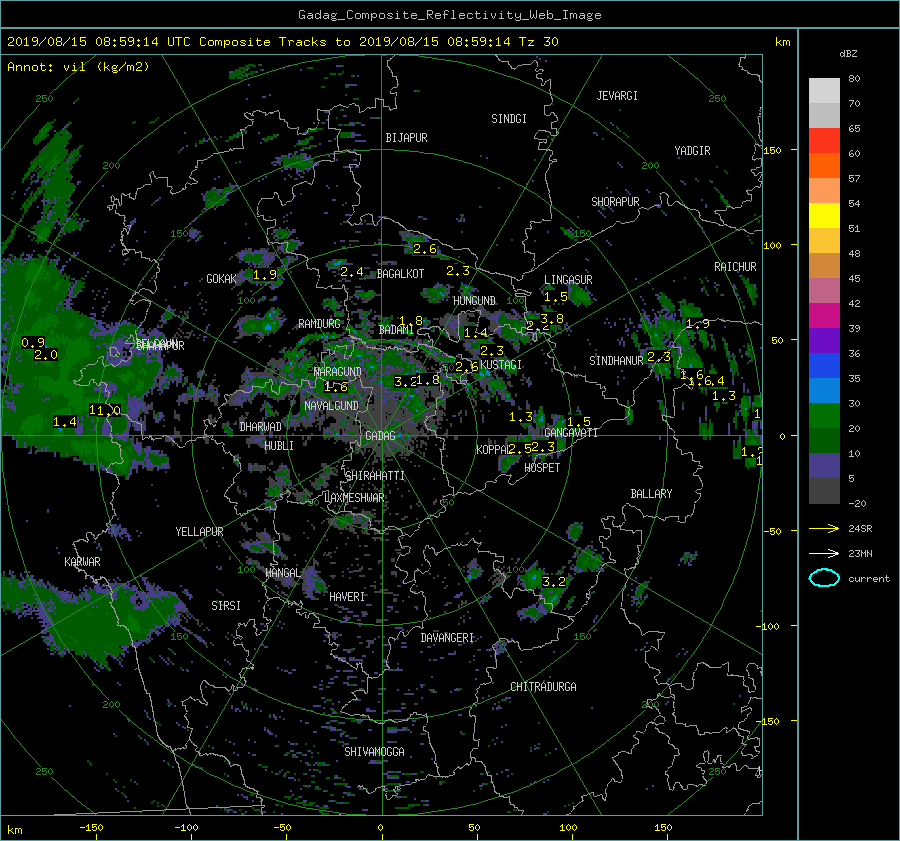Viewport: 900px width, 841px height.
Task: Click the dBZ legend heading
Action: tap(848, 54)
